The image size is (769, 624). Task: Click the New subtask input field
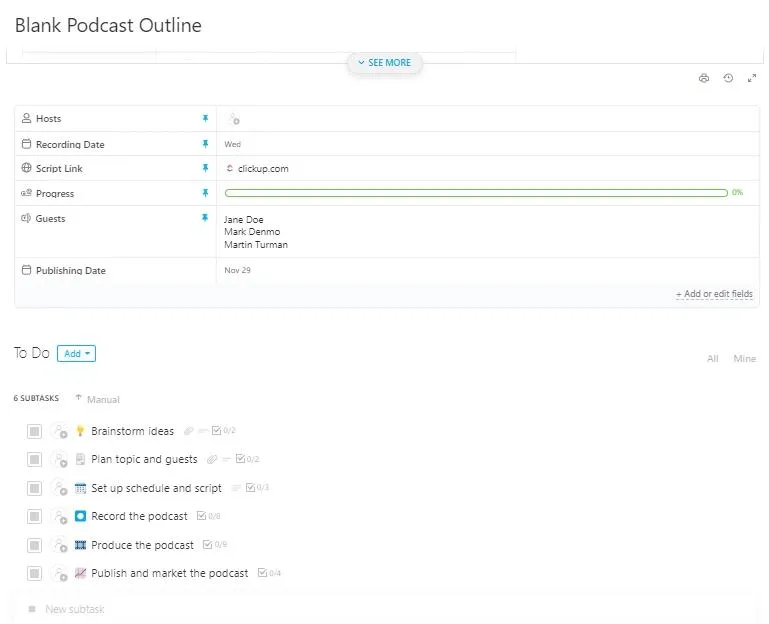point(75,609)
